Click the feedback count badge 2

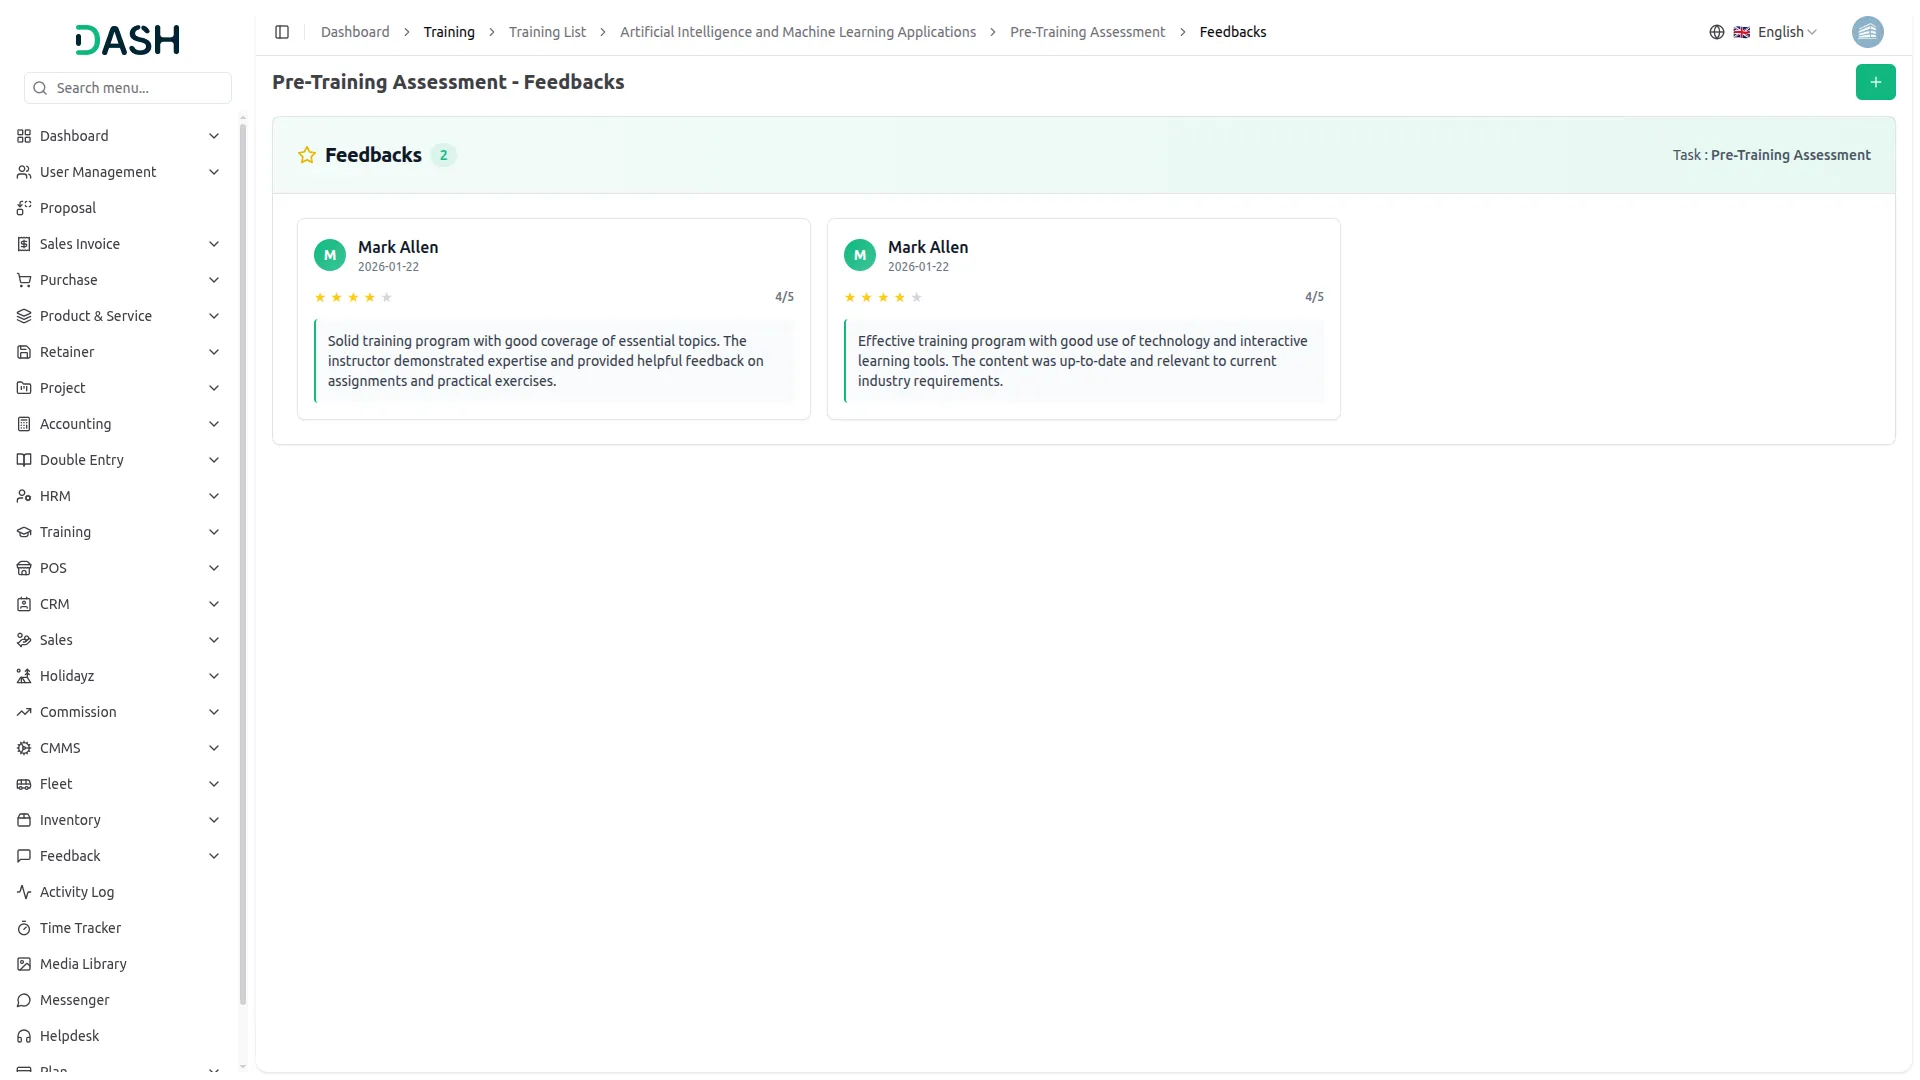click(x=443, y=155)
